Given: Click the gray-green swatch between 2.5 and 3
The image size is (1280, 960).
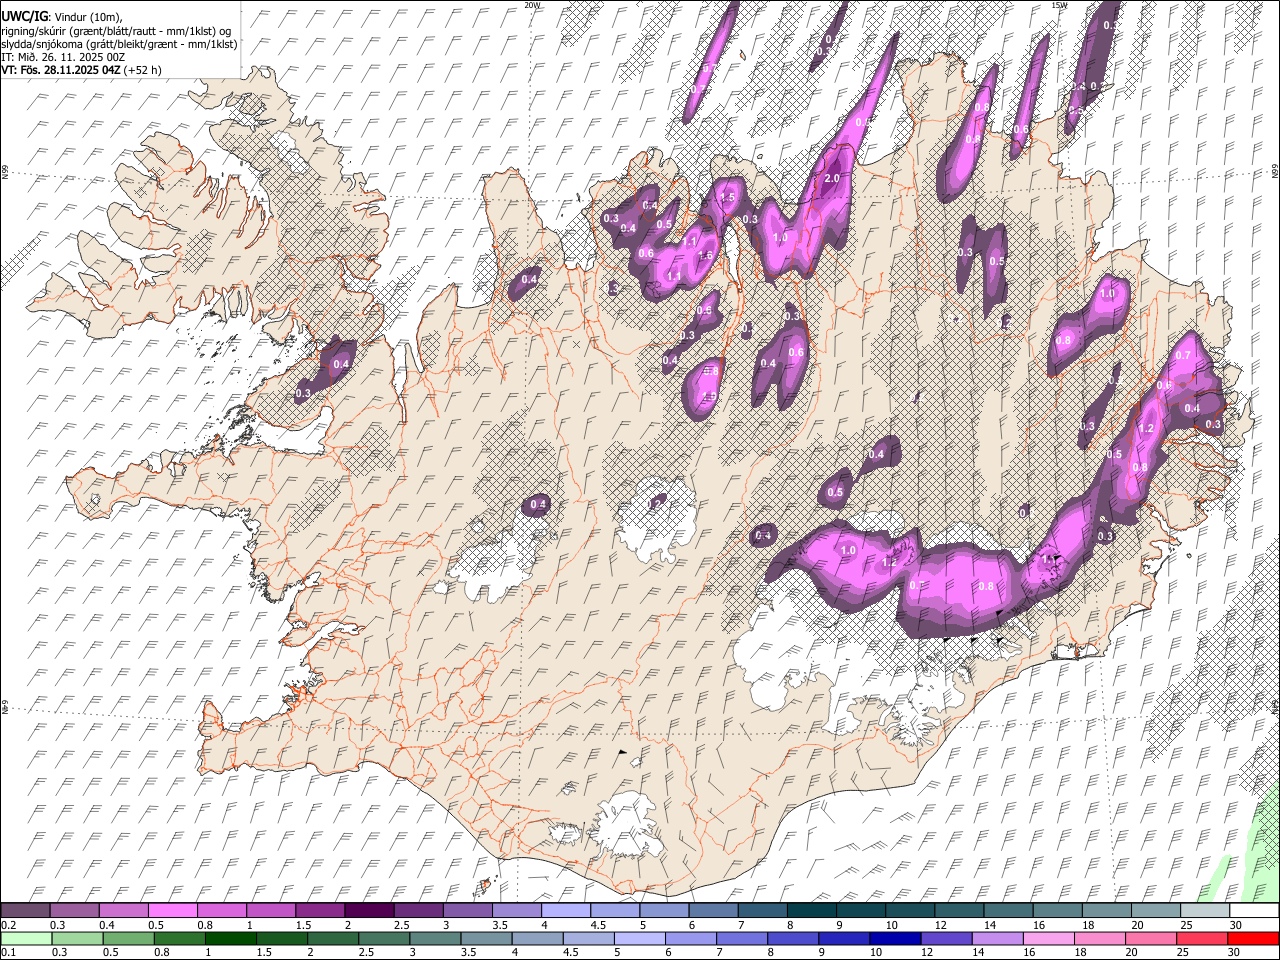Looking at the screenshot, I should click(384, 938).
